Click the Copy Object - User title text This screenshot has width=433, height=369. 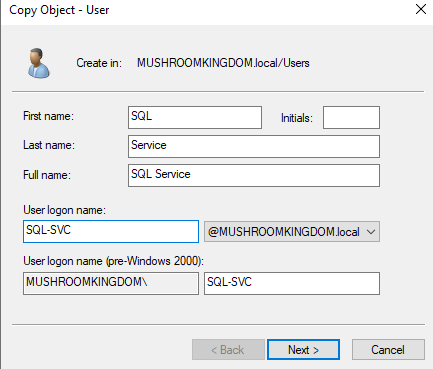[x=59, y=10]
